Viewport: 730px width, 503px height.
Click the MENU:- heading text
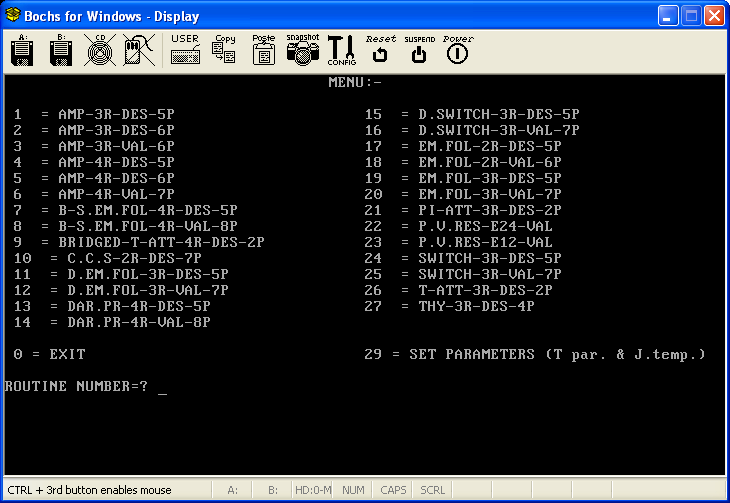click(355, 82)
